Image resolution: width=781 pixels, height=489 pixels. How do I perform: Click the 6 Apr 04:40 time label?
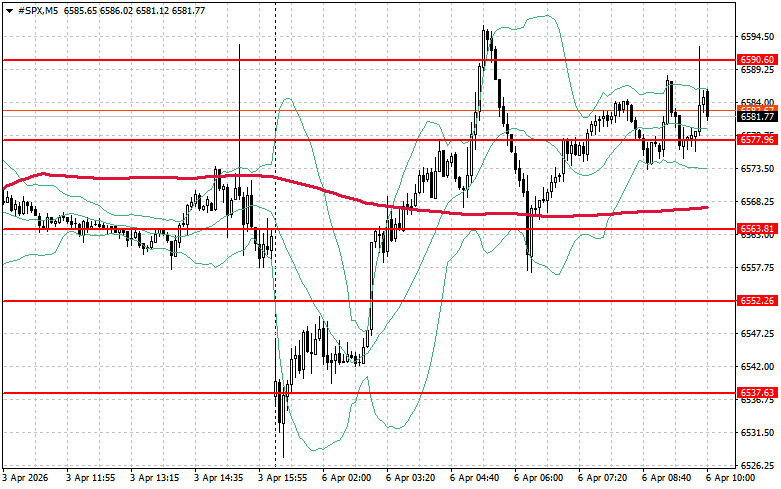click(x=475, y=479)
